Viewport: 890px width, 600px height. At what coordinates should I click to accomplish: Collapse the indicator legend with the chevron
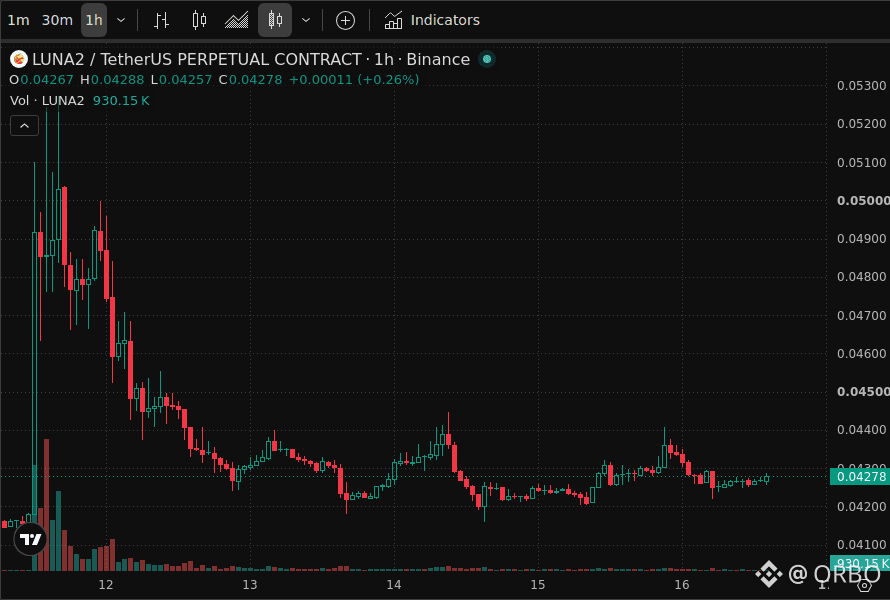24,125
